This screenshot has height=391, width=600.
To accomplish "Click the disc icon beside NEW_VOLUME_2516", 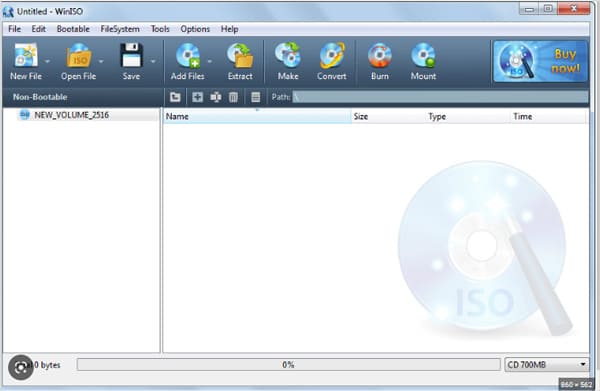I will tap(24, 115).
